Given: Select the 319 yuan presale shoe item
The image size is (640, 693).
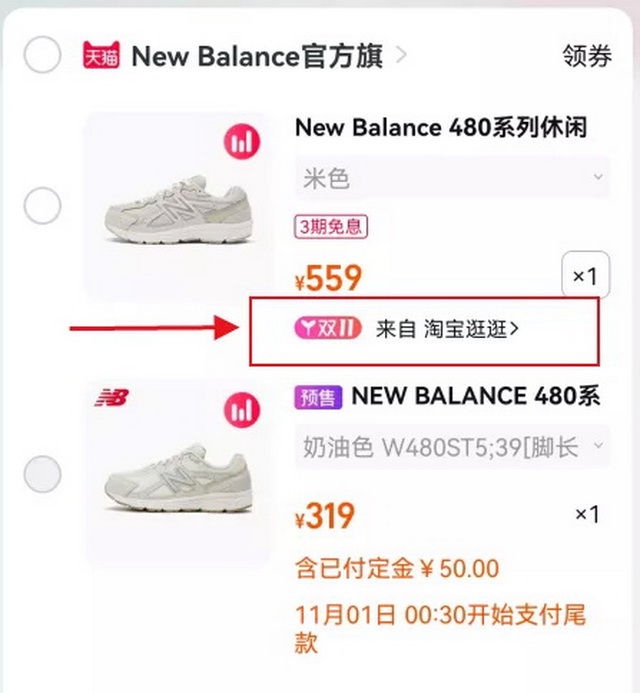Looking at the screenshot, I should [x=42, y=473].
